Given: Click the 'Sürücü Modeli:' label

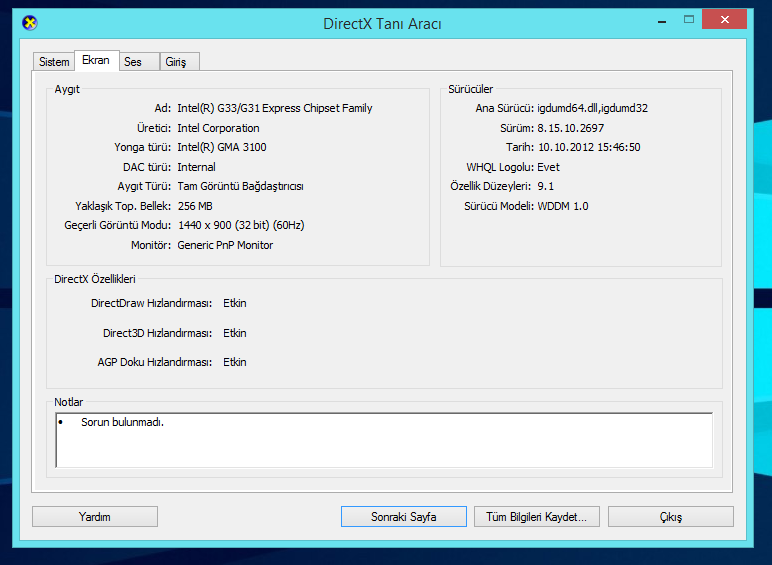Looking at the screenshot, I should 499,206.
